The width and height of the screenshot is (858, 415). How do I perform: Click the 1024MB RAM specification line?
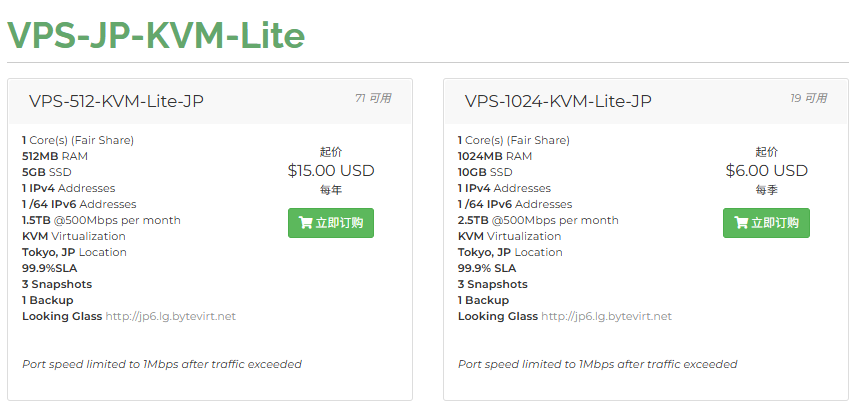click(x=494, y=156)
